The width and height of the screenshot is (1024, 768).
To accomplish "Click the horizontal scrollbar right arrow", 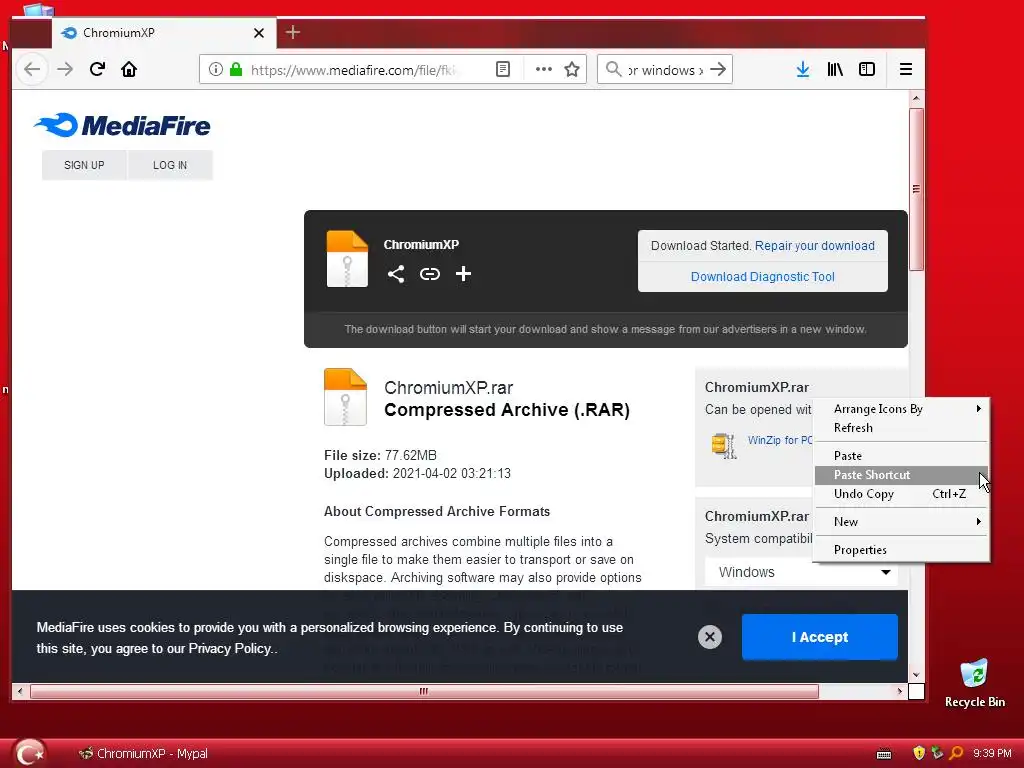I will pyautogui.click(x=900, y=691).
